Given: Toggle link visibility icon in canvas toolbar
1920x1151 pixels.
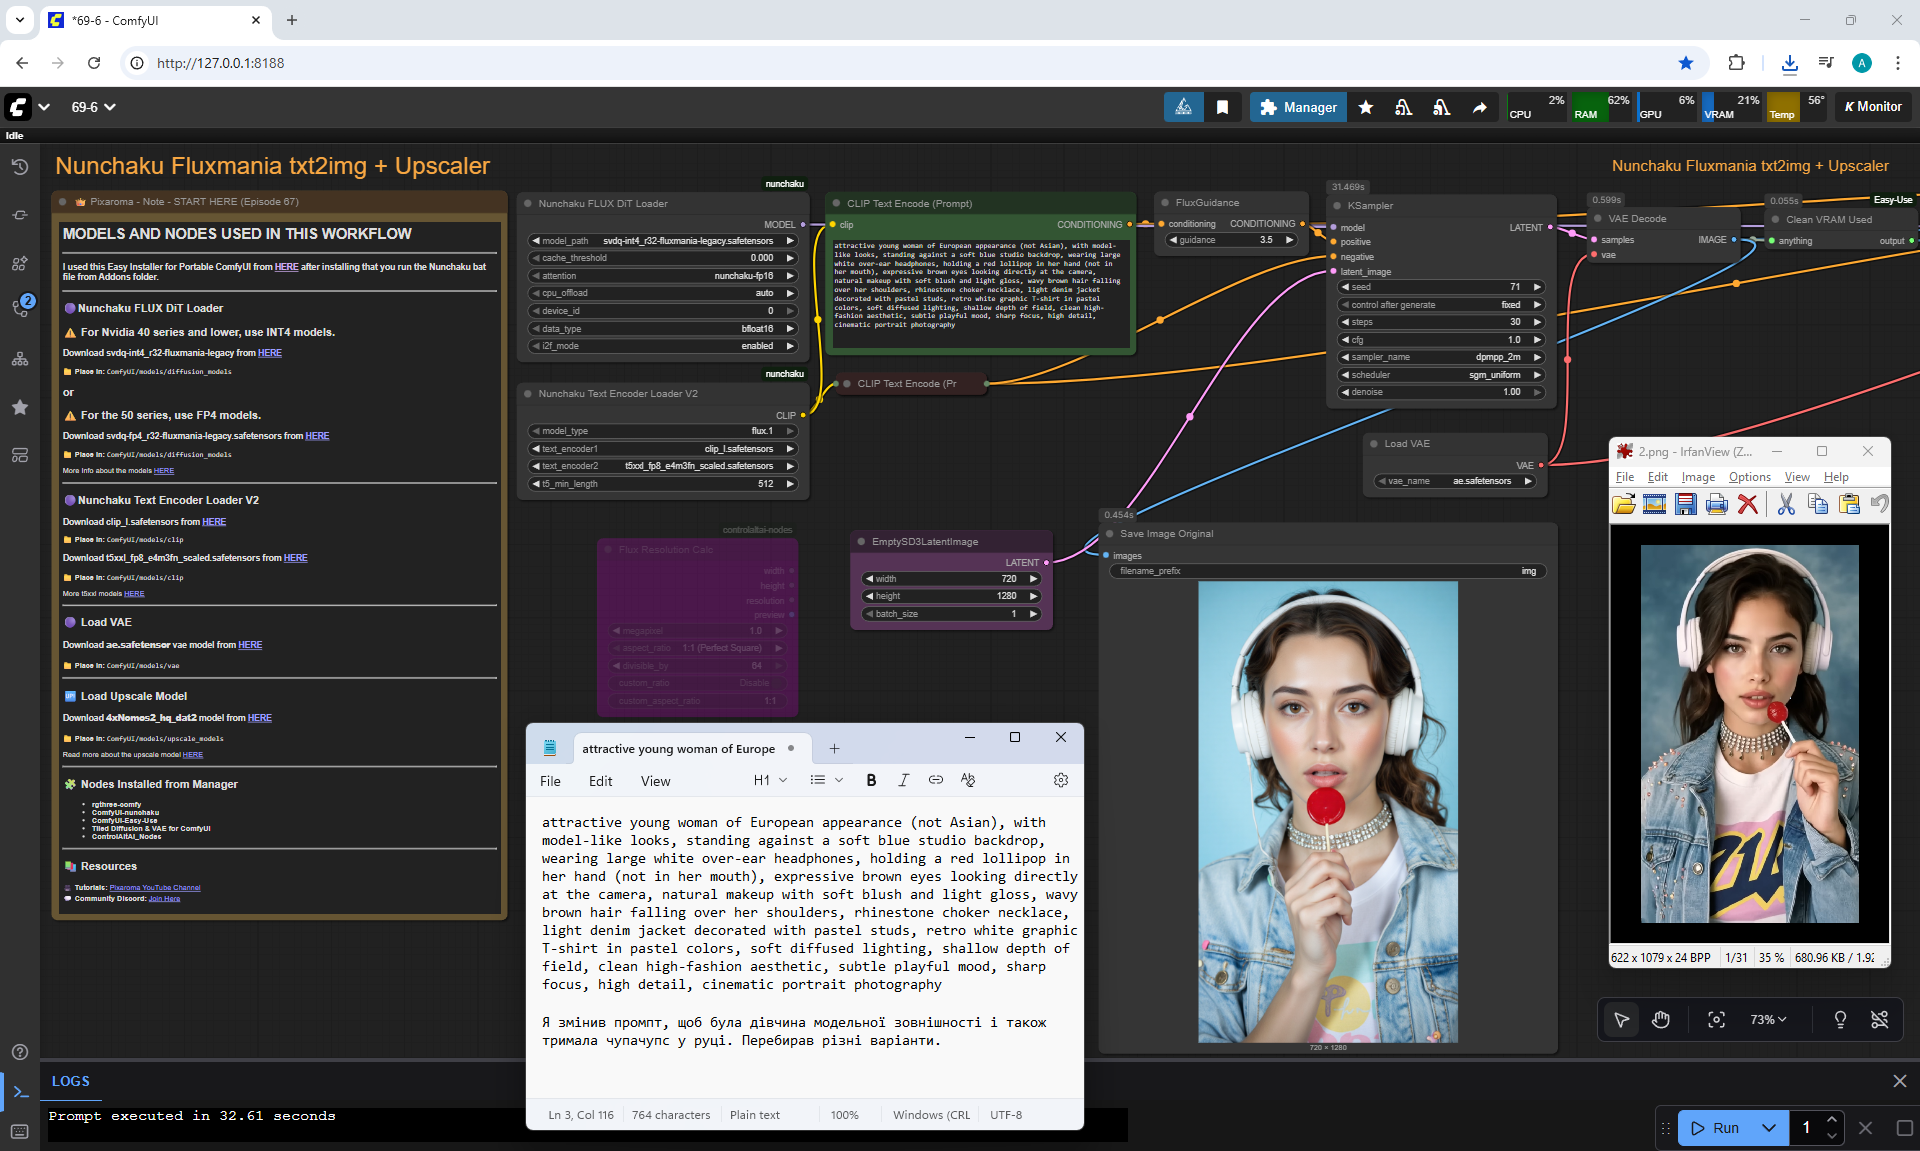Looking at the screenshot, I should [x=1879, y=1019].
